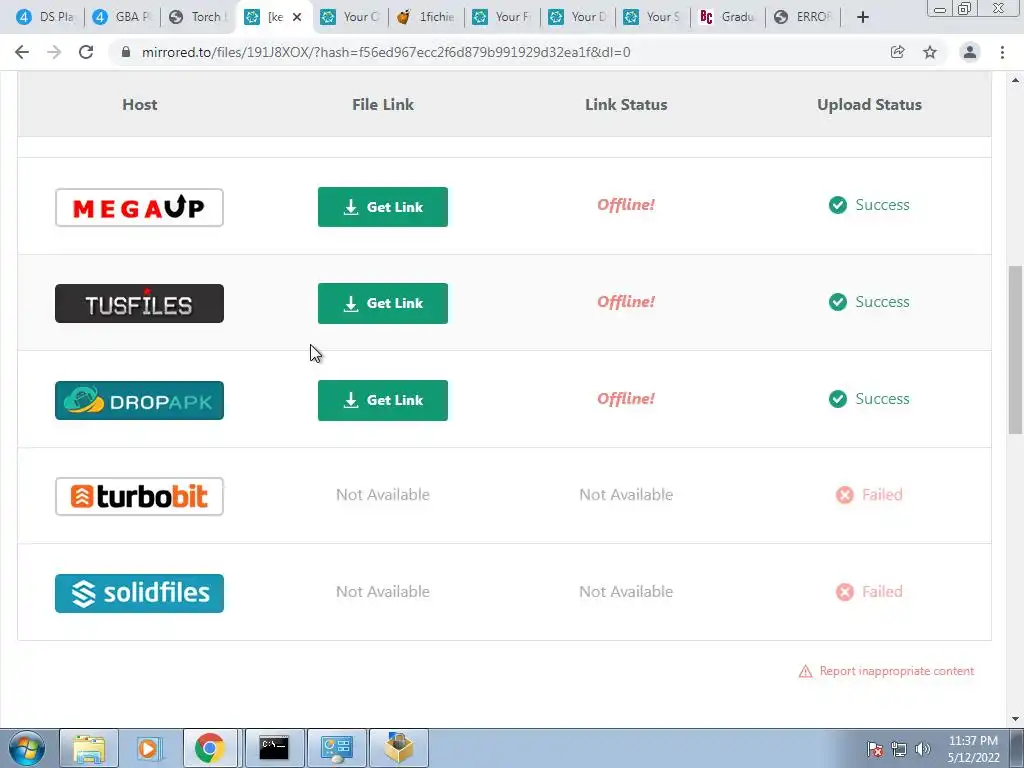This screenshot has height=768, width=1024.
Task: Click MegaUp 'Offline!' link status
Action: point(626,205)
